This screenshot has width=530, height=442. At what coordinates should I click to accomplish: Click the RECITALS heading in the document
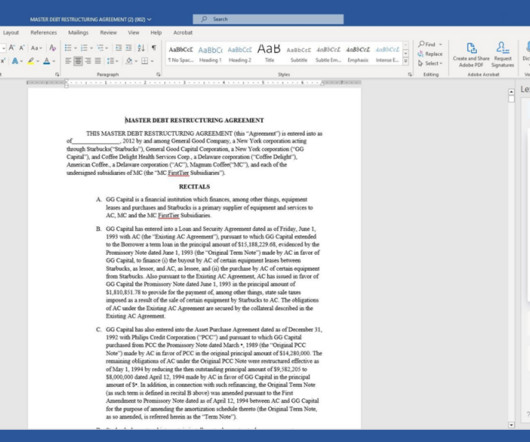(194, 187)
